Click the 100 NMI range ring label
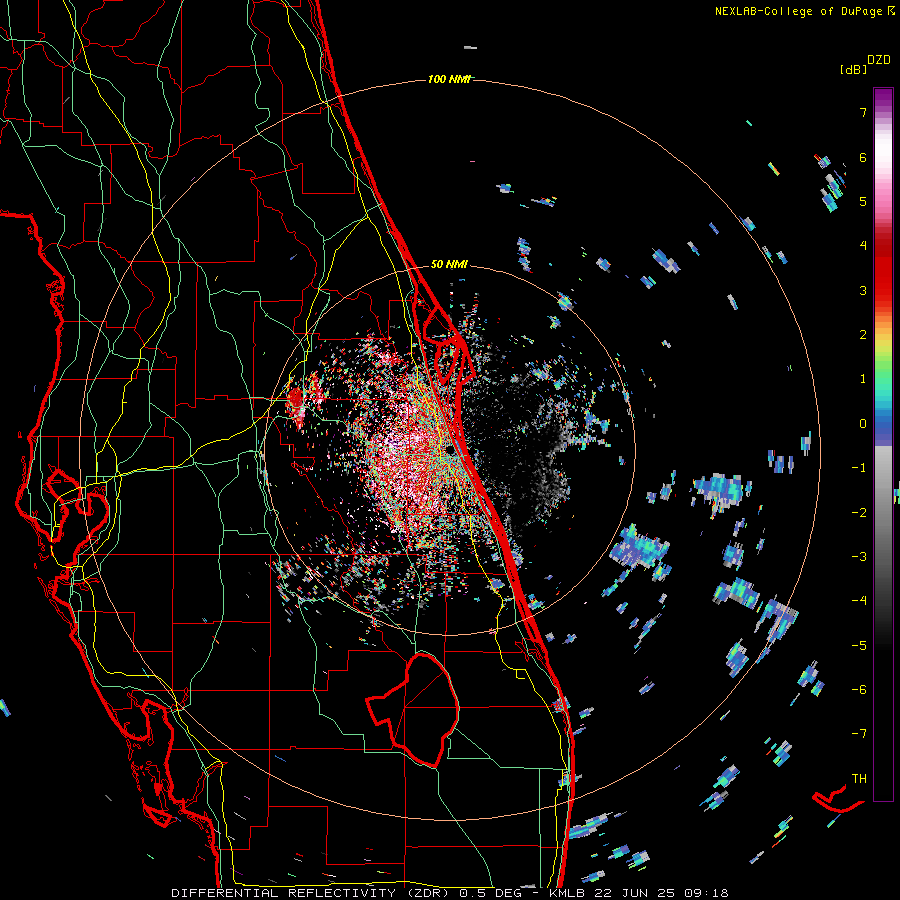 pyautogui.click(x=449, y=79)
